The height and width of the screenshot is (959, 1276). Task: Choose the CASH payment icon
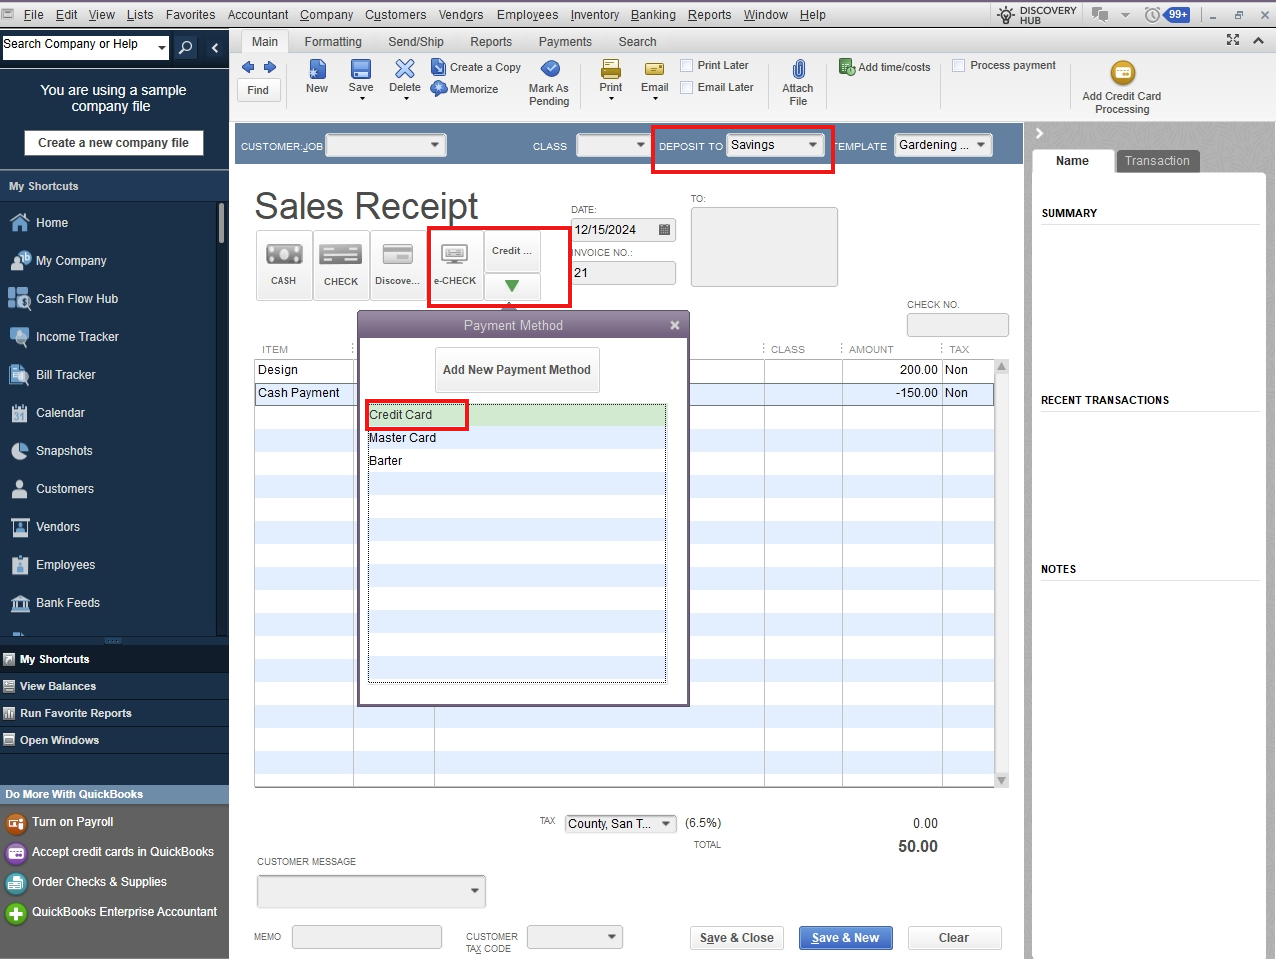tap(284, 265)
